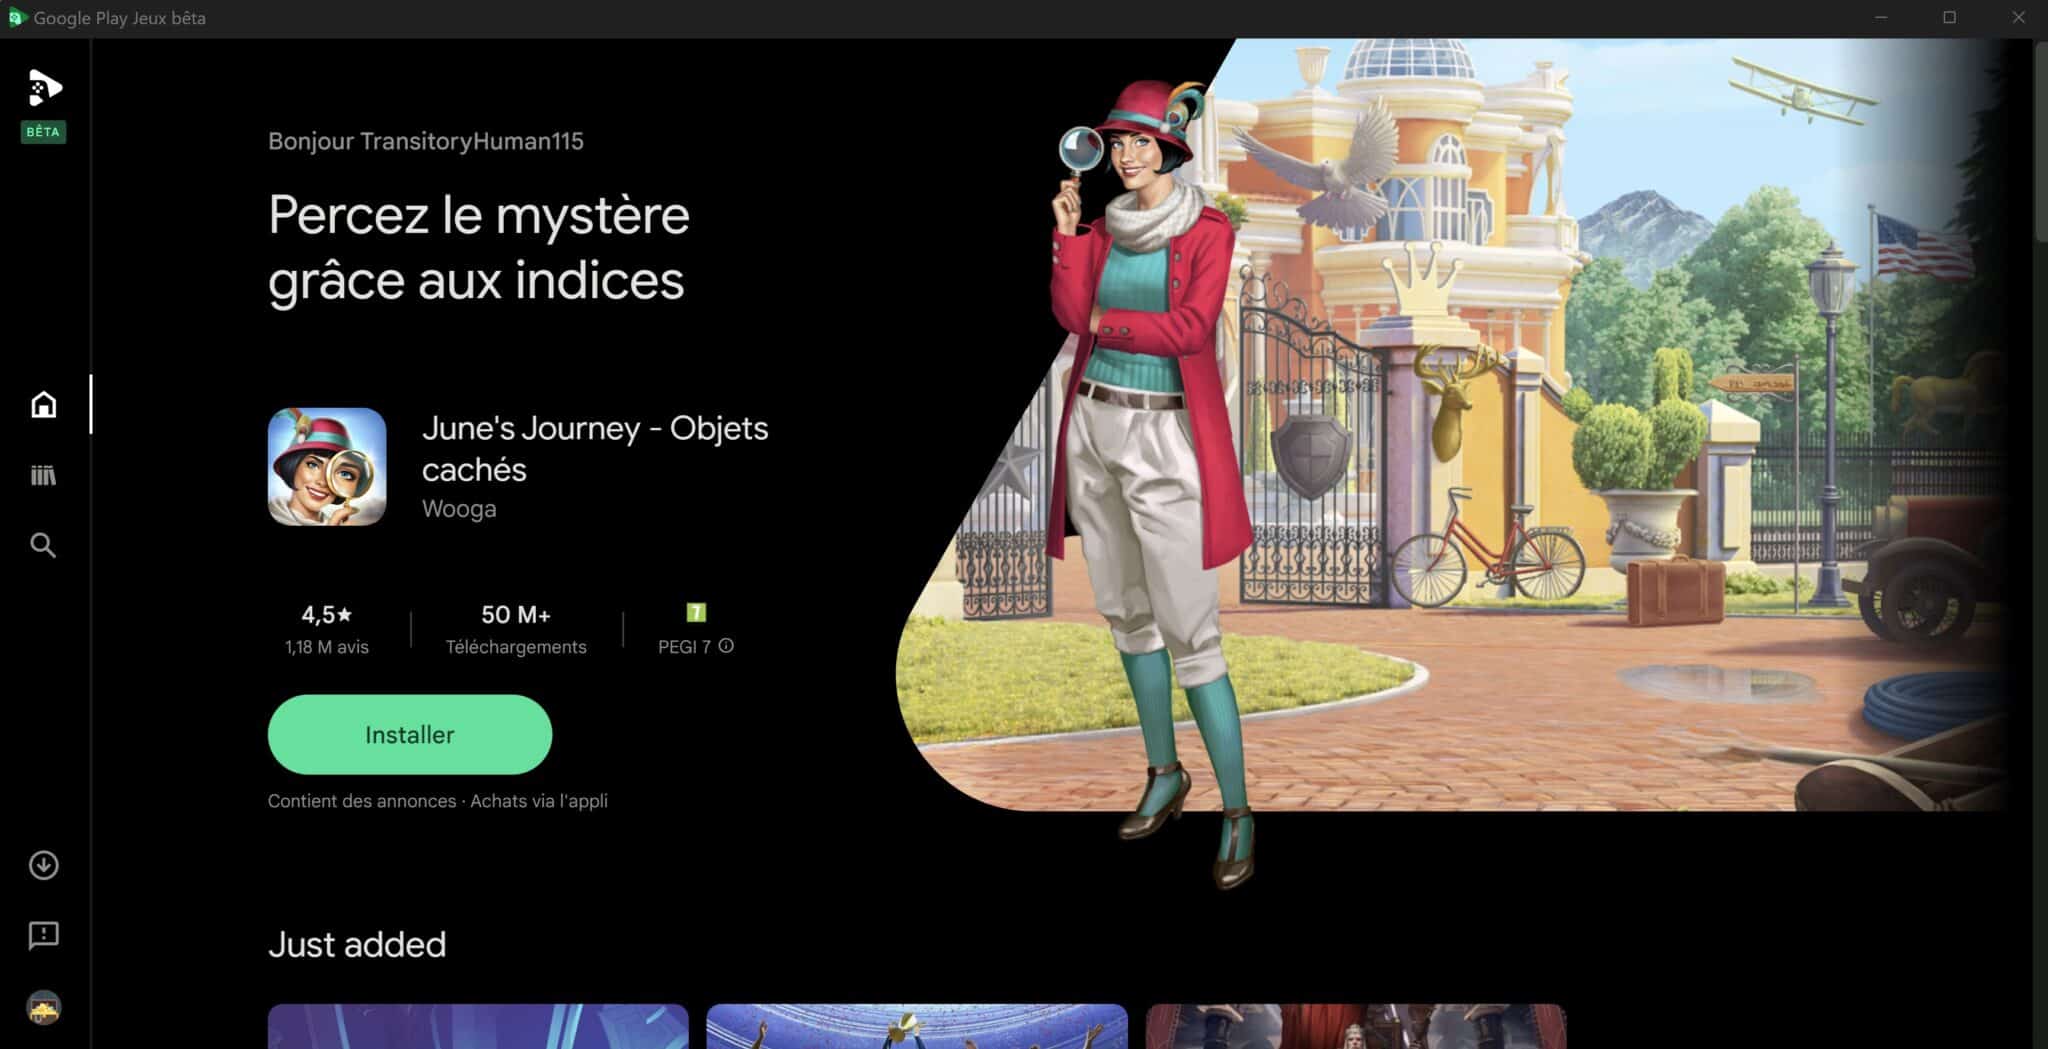The image size is (2048, 1049).
Task: Click the 'Just added' section heading
Action: (357, 944)
